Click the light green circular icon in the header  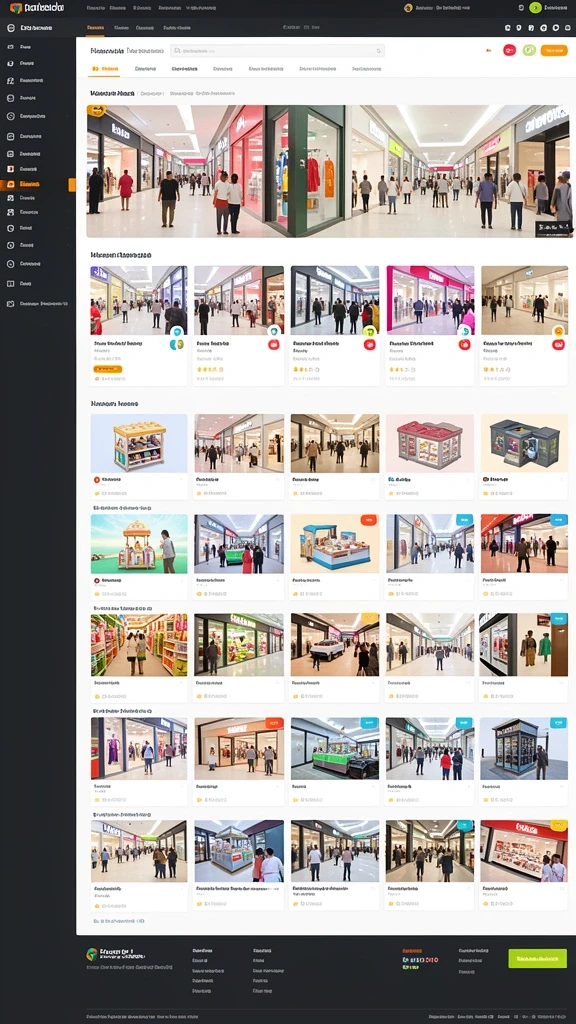[x=529, y=50]
